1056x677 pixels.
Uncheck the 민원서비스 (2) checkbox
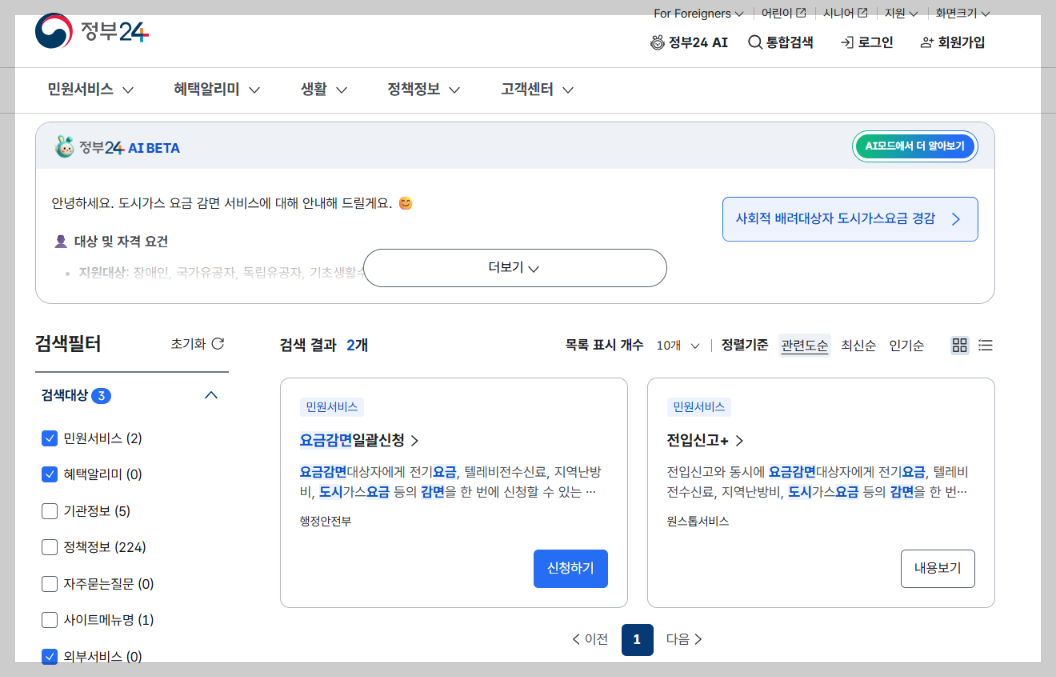pos(49,439)
